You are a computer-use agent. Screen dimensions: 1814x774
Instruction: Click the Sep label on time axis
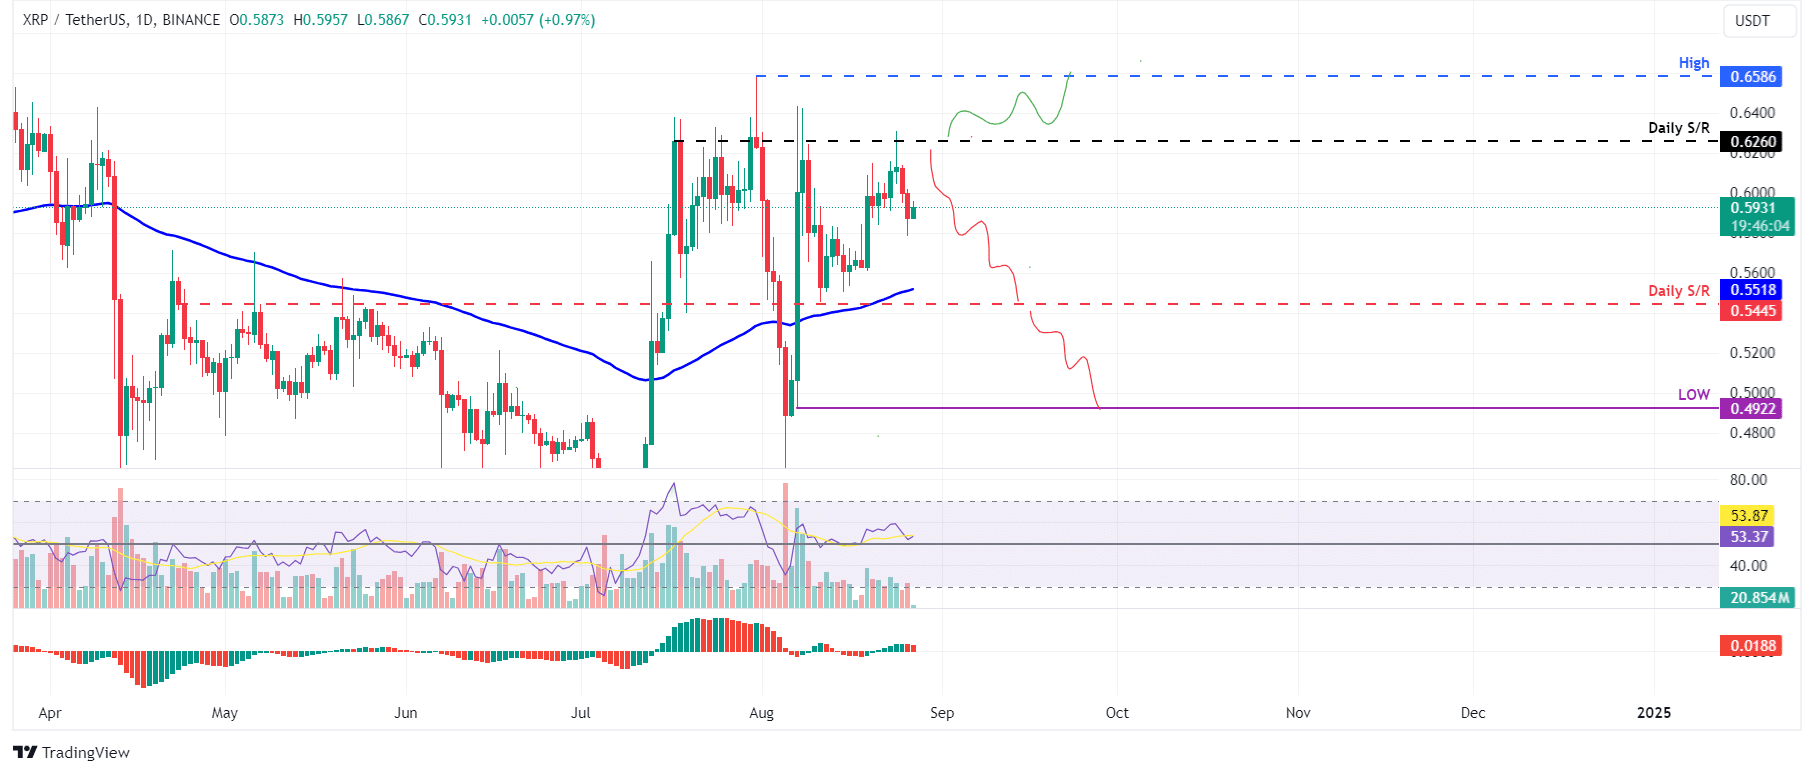pyautogui.click(x=942, y=713)
